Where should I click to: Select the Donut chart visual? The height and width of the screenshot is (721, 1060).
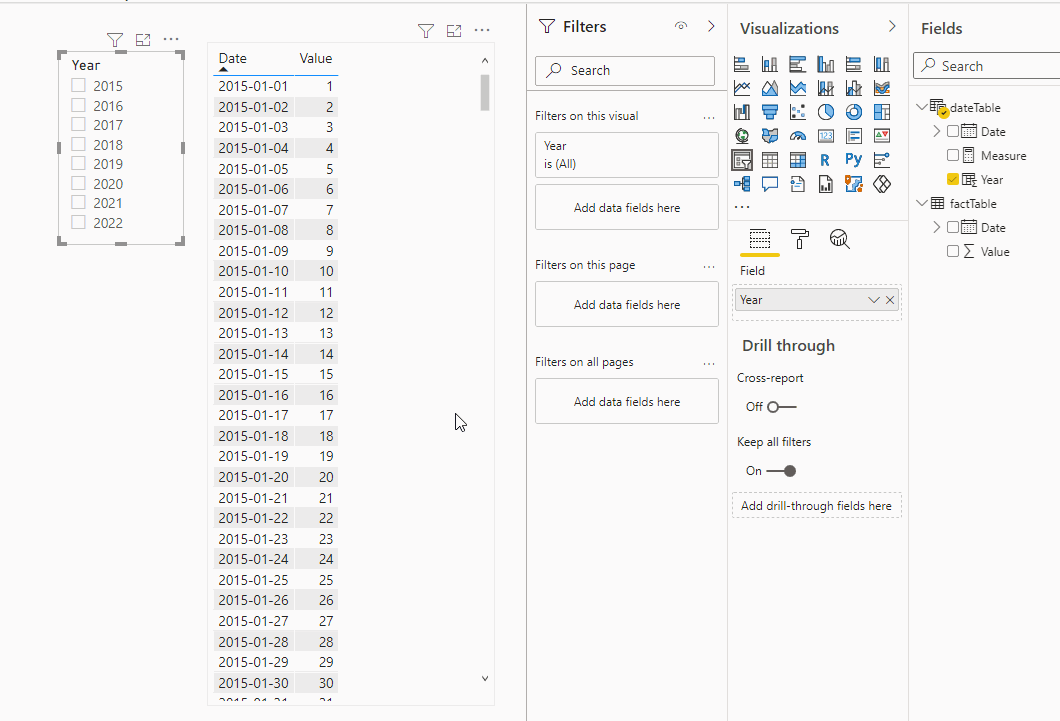854,112
